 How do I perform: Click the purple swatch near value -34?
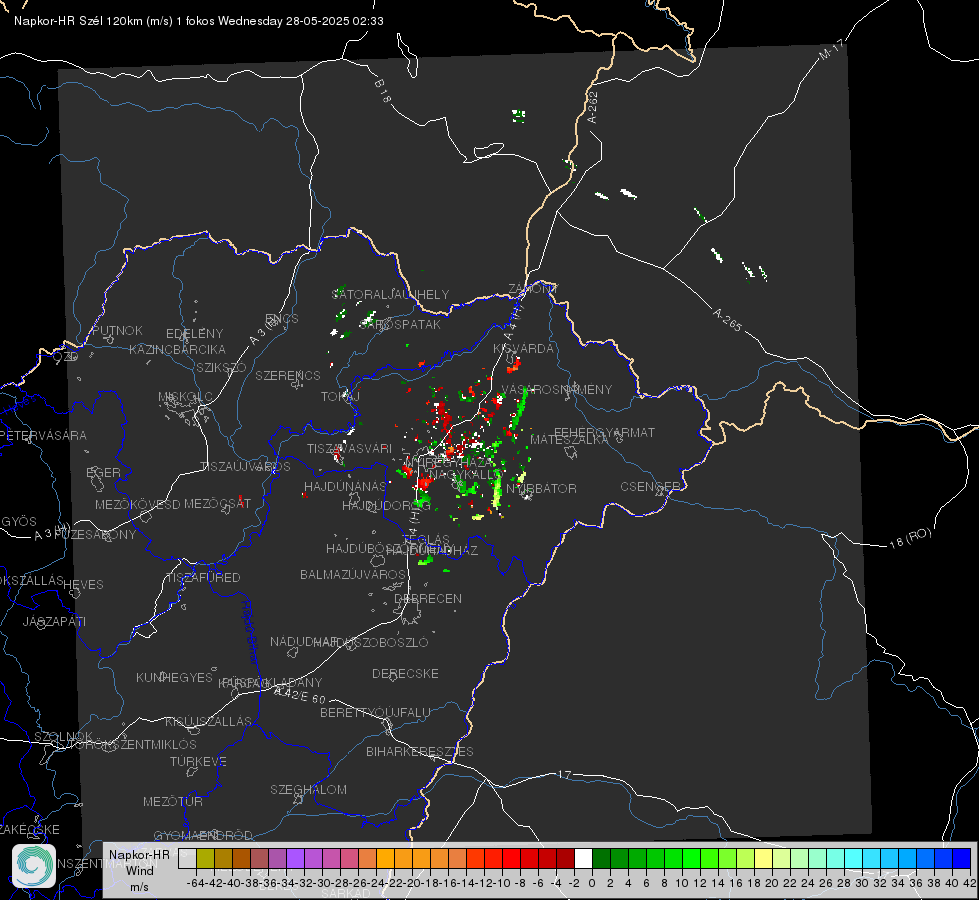coord(295,858)
